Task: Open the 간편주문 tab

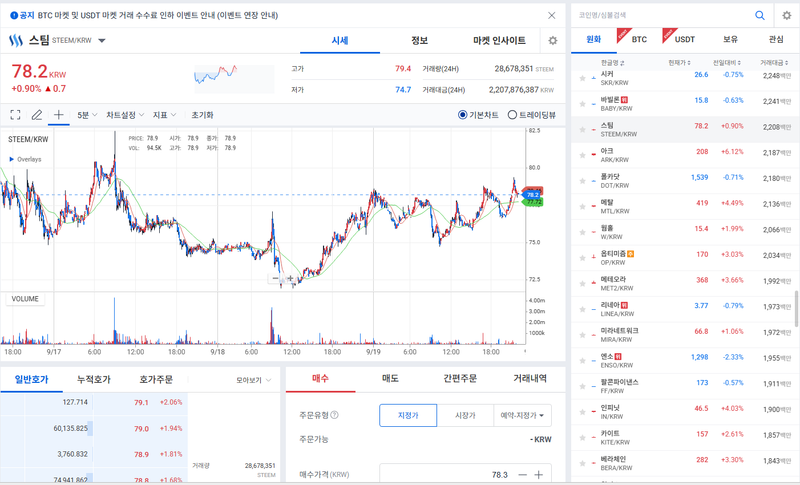Action: click(x=460, y=378)
